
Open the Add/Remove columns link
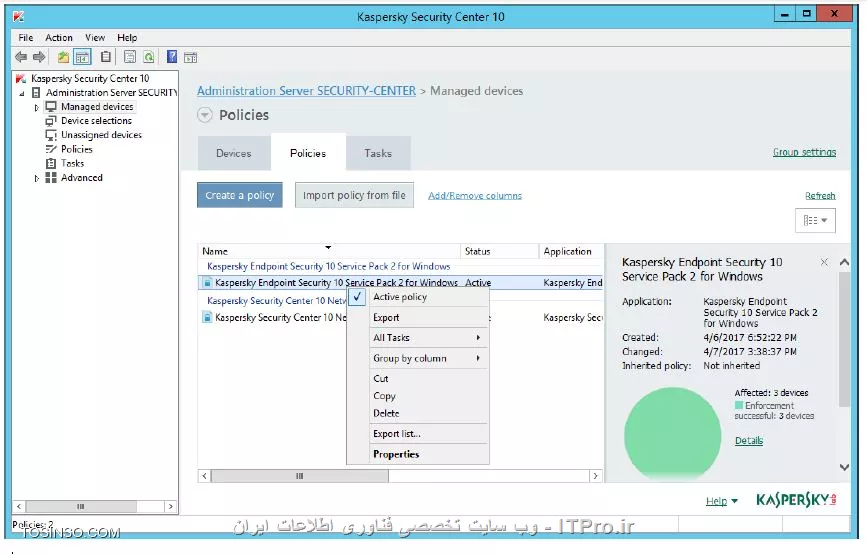click(x=475, y=195)
